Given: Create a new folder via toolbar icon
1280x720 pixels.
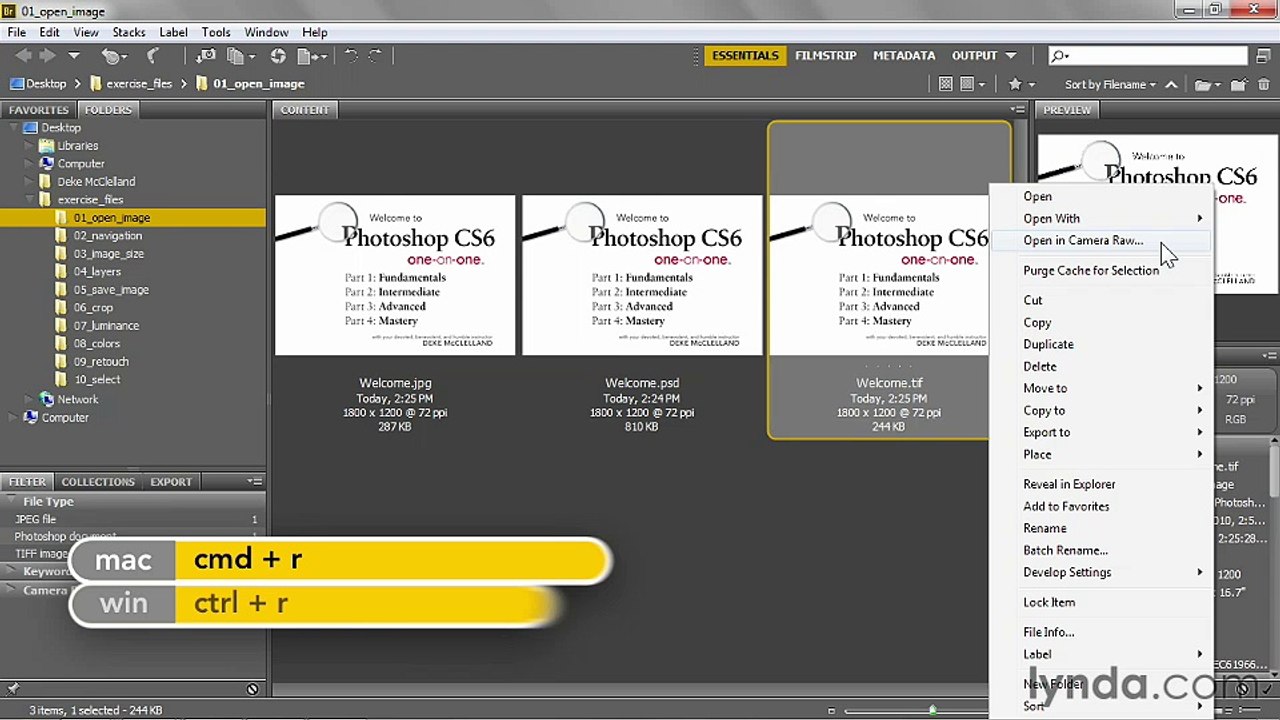Looking at the screenshot, I should (x=1238, y=84).
